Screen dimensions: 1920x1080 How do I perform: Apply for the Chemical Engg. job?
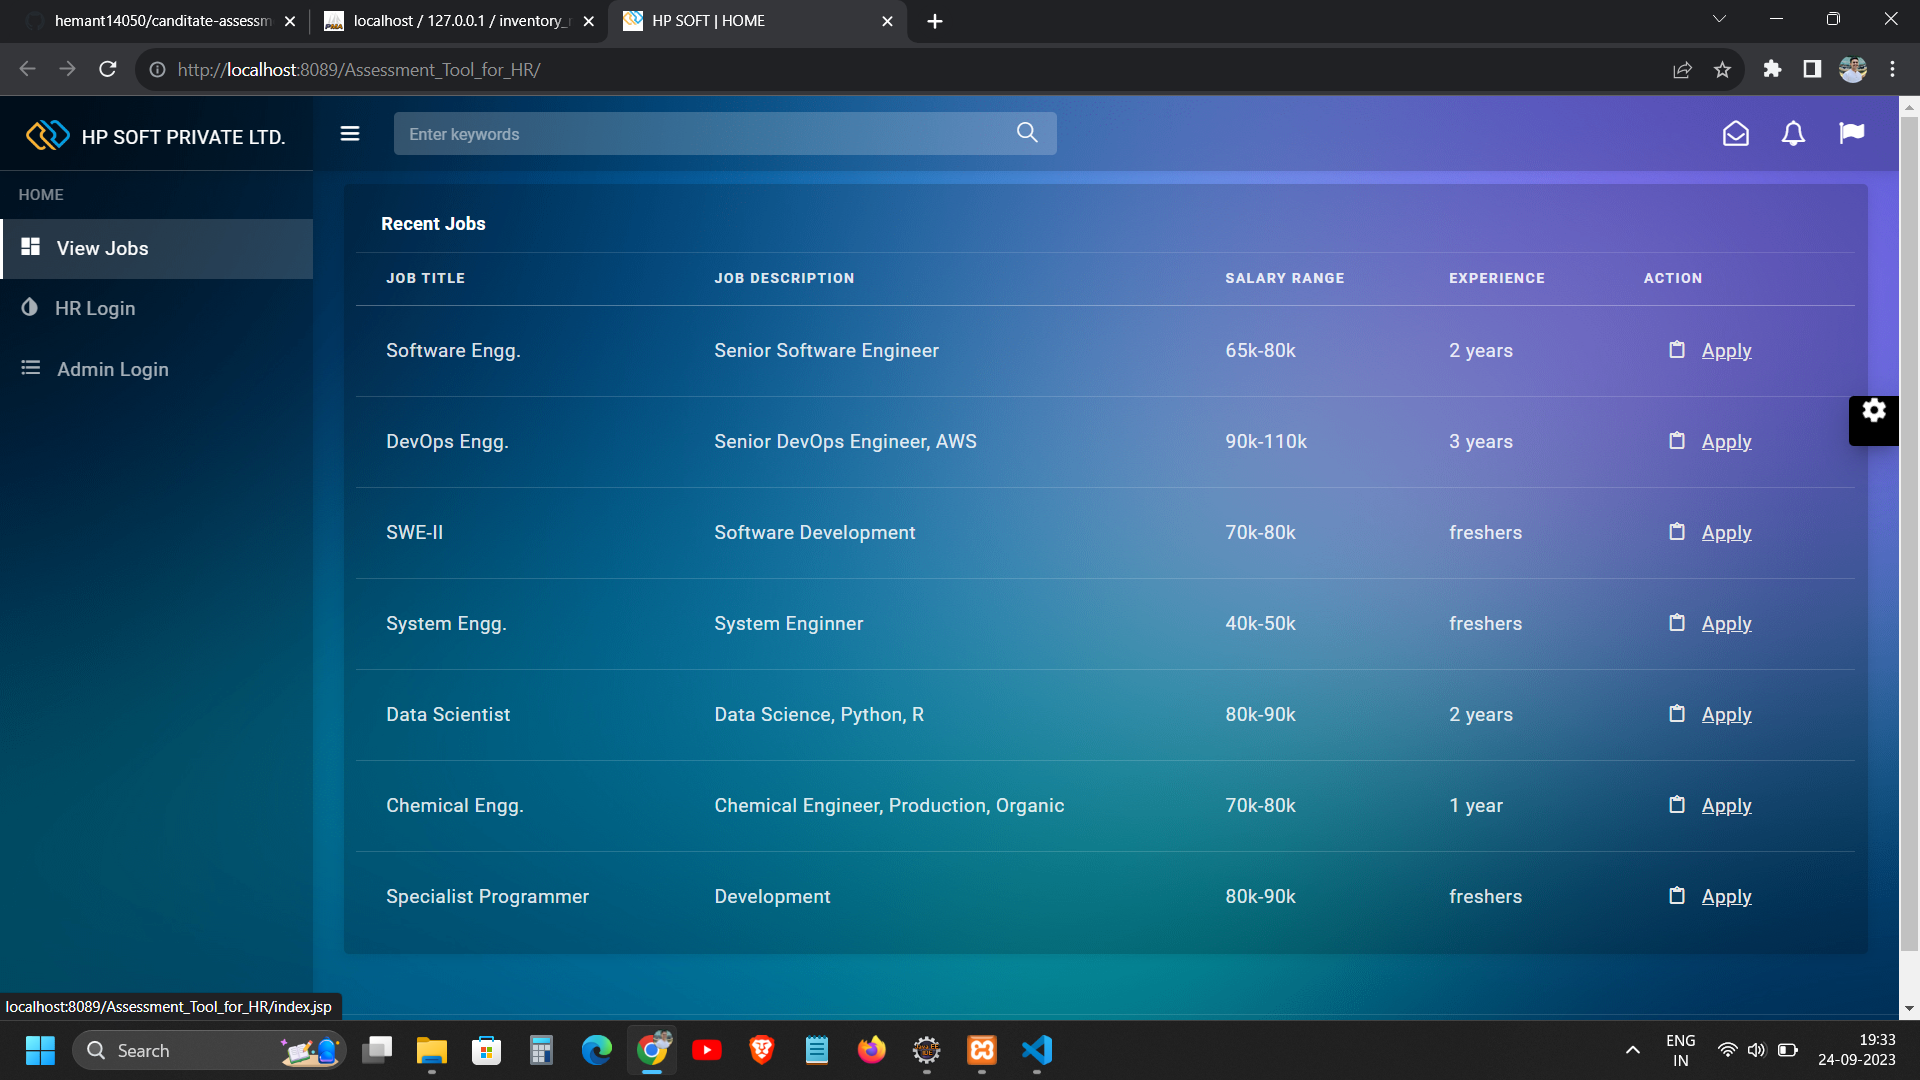pyautogui.click(x=1726, y=806)
